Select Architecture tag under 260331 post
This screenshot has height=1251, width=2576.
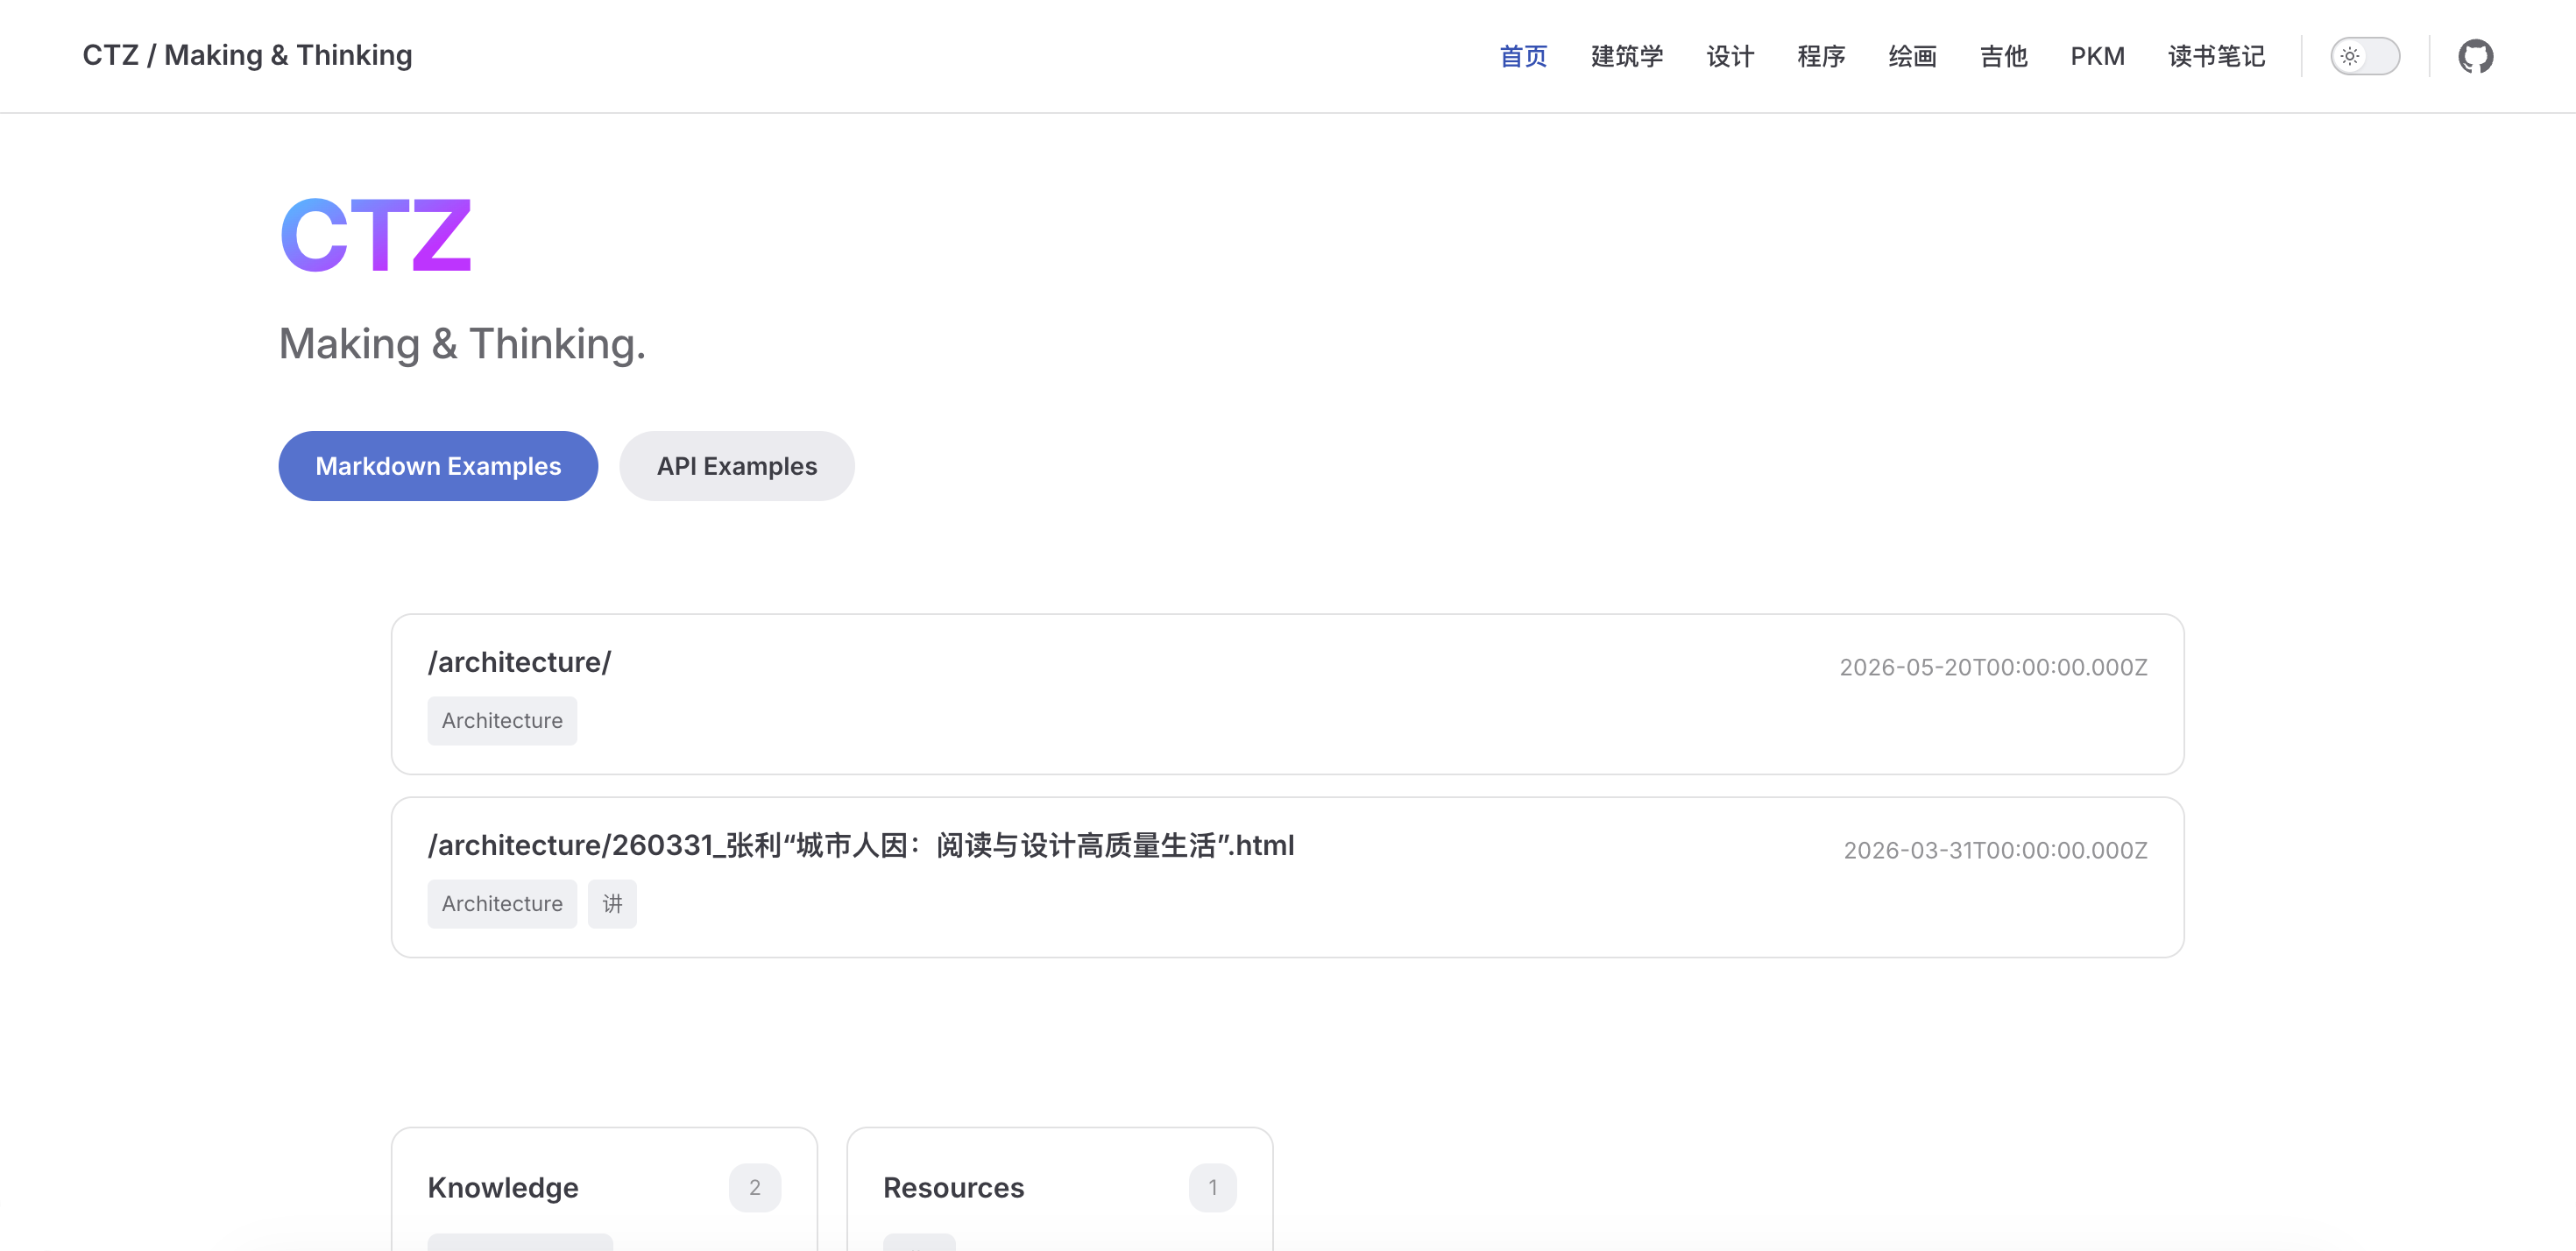point(502,903)
